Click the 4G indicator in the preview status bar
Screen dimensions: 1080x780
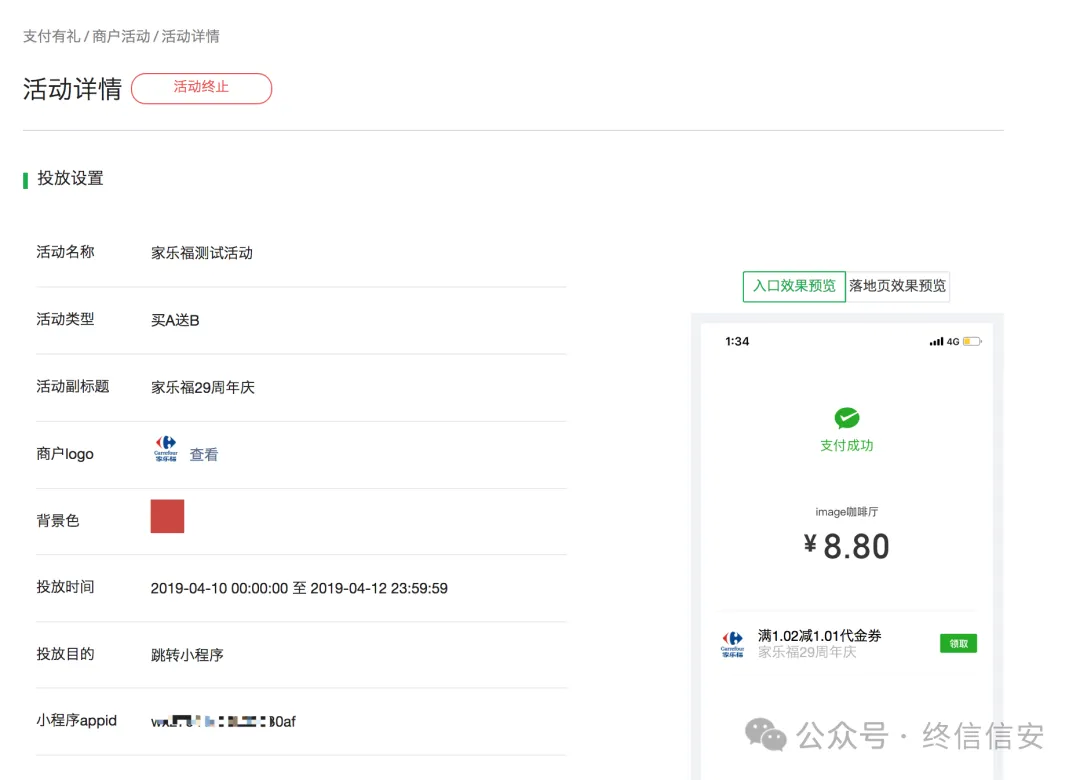pyautogui.click(x=952, y=341)
